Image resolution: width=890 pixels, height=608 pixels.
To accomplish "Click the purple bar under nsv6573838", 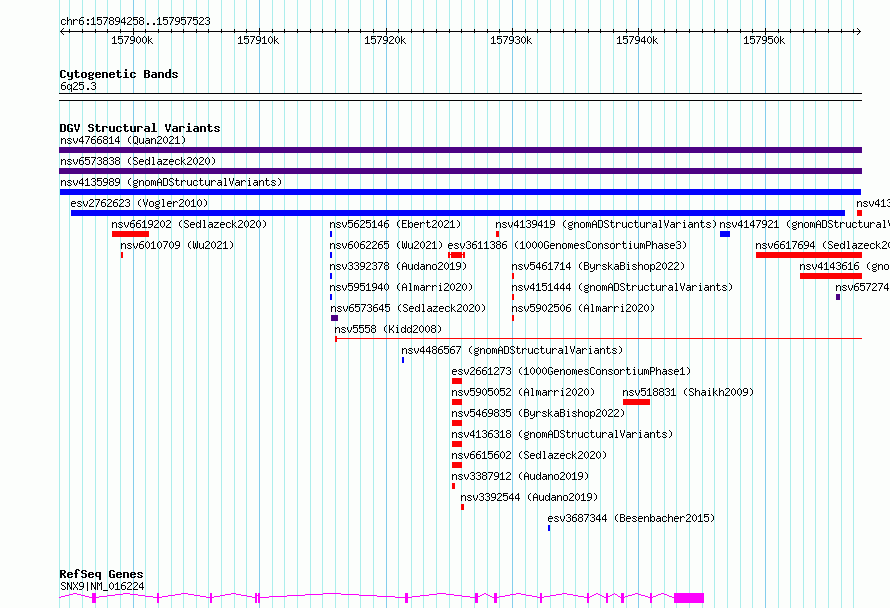I will [x=460, y=171].
